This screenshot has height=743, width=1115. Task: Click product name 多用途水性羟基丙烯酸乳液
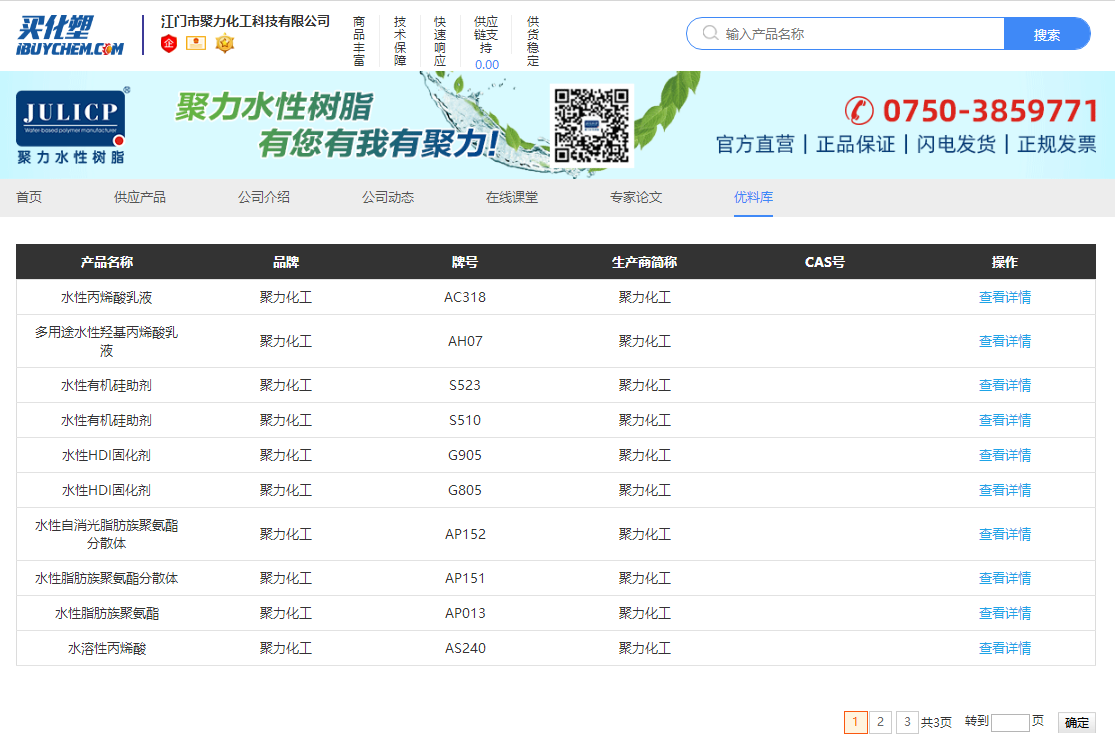coord(107,341)
